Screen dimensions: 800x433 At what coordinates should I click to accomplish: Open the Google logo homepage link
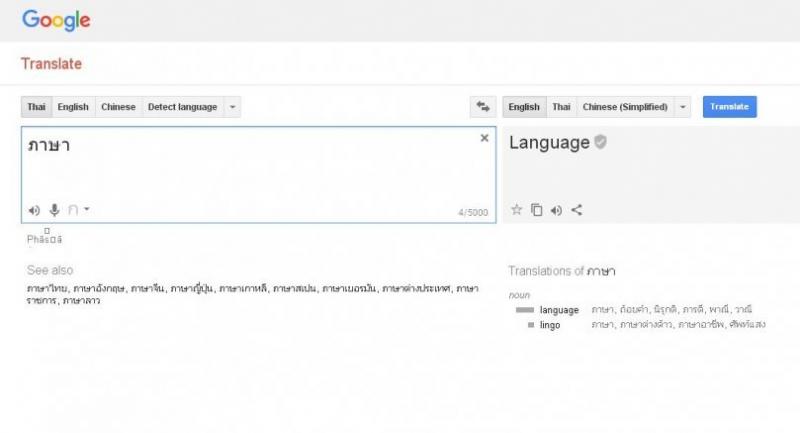pos(56,20)
